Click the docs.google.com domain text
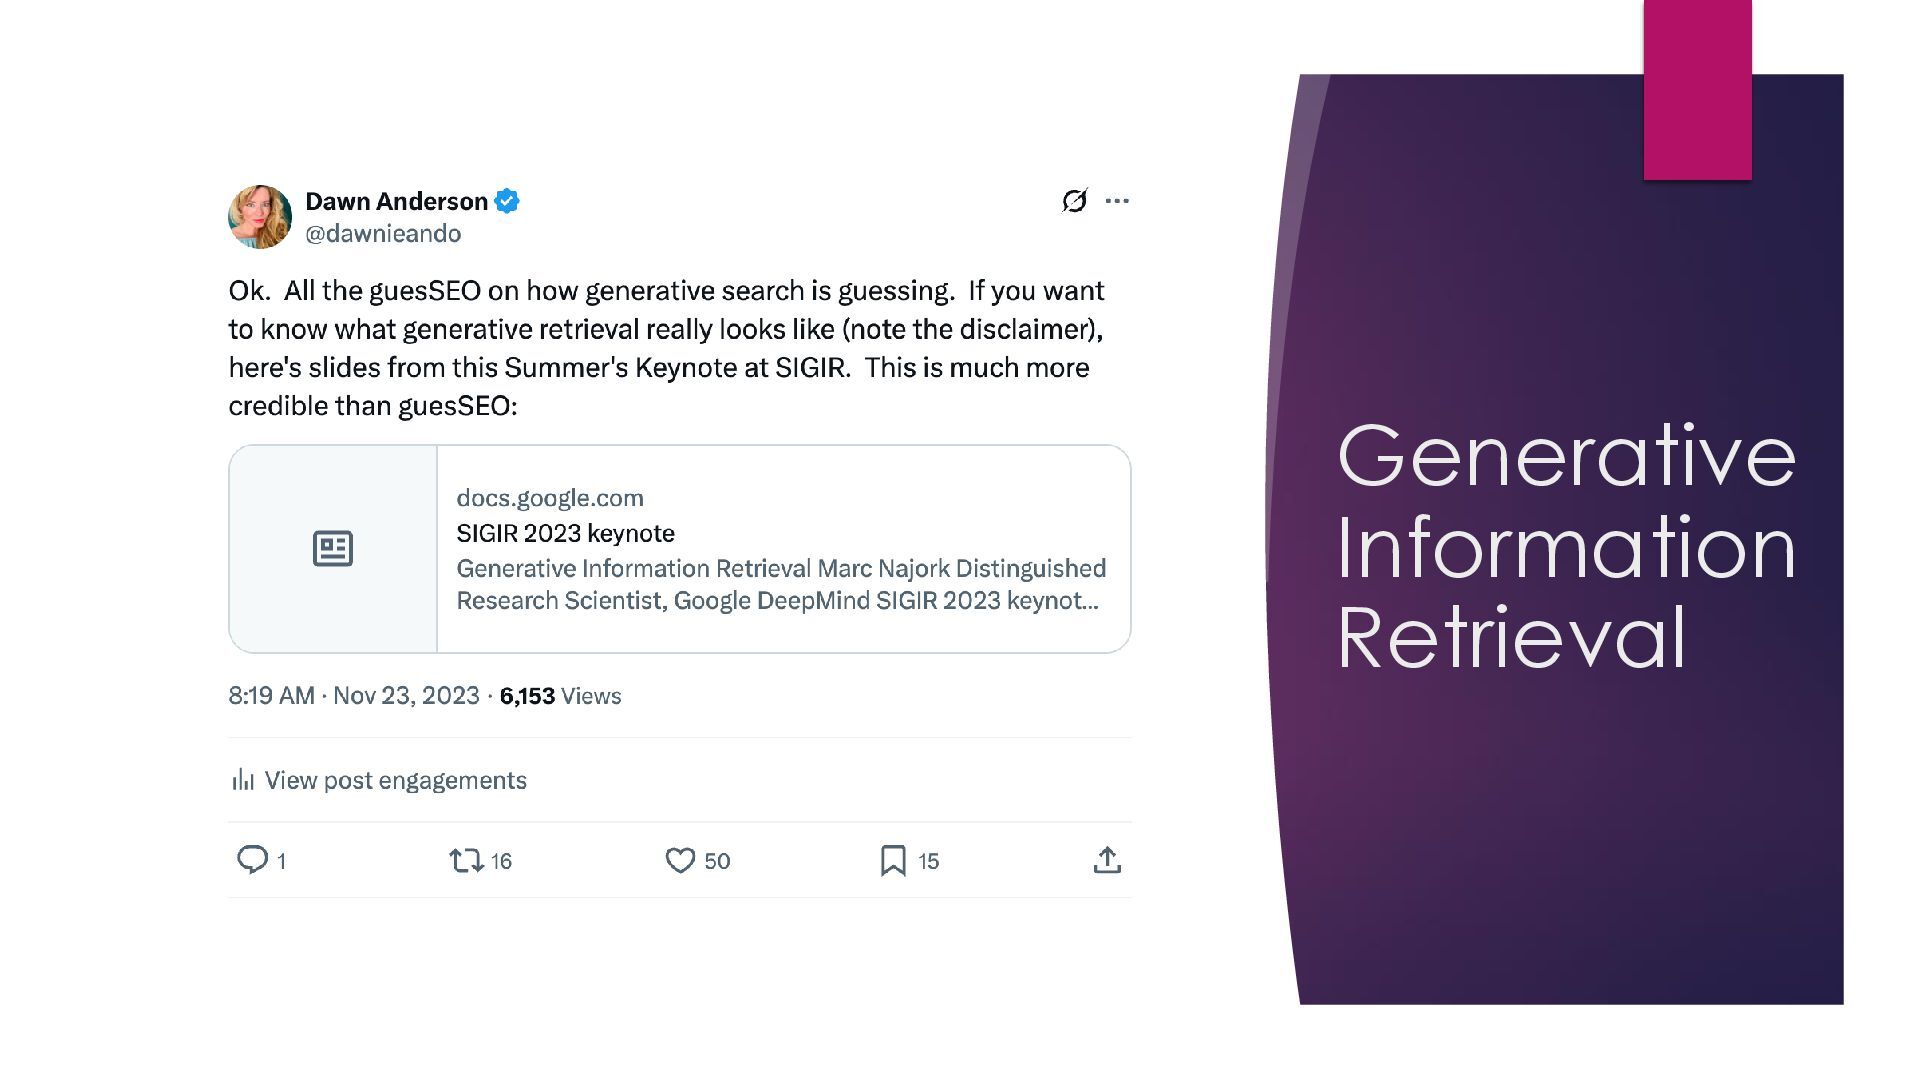 (x=550, y=498)
